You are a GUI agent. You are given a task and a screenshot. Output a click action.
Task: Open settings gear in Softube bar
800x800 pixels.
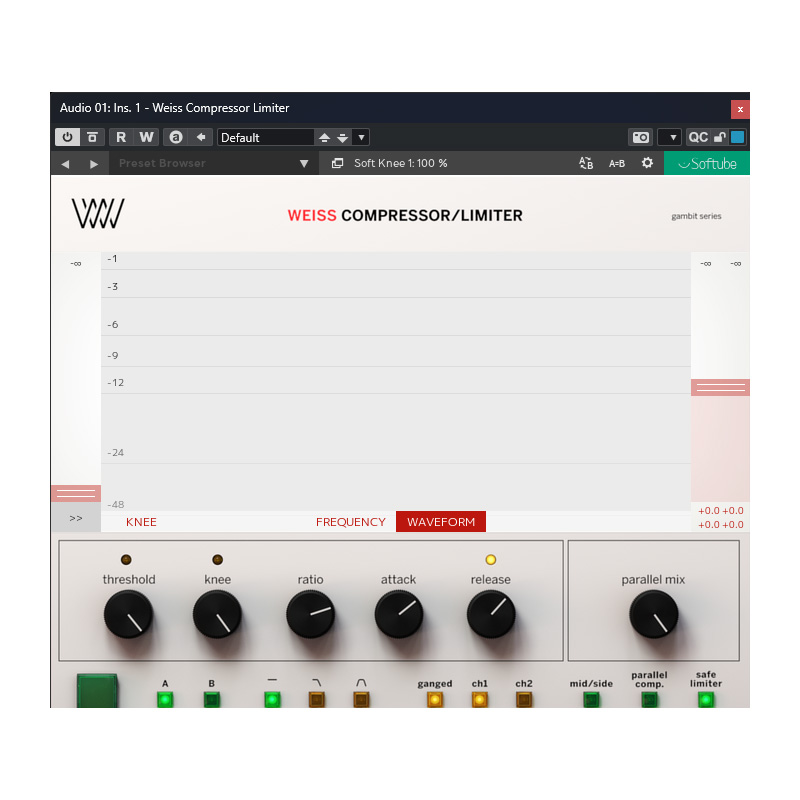tap(647, 163)
